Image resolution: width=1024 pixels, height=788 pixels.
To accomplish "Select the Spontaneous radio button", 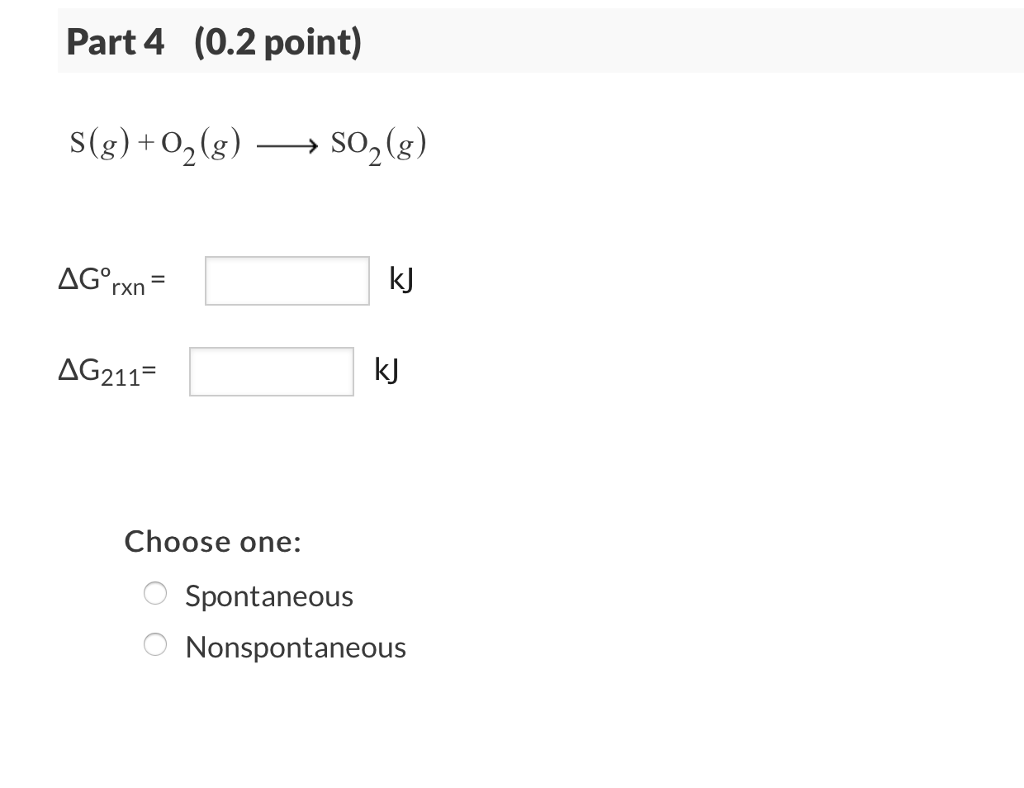I will pos(155,593).
